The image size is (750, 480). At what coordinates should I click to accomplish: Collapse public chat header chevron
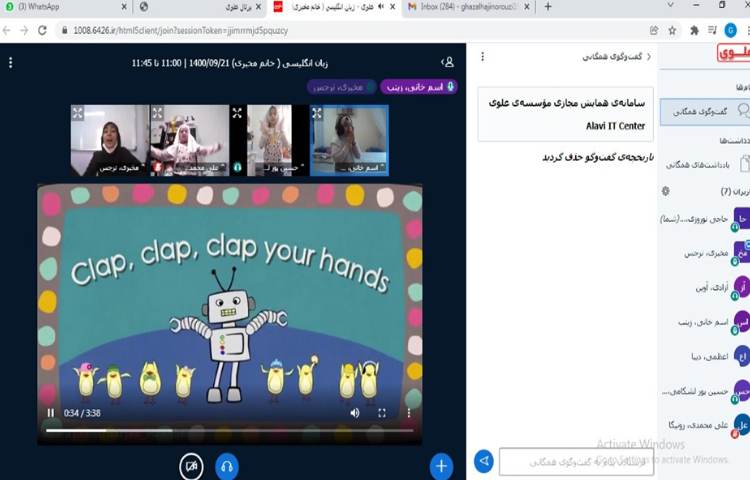point(649,56)
